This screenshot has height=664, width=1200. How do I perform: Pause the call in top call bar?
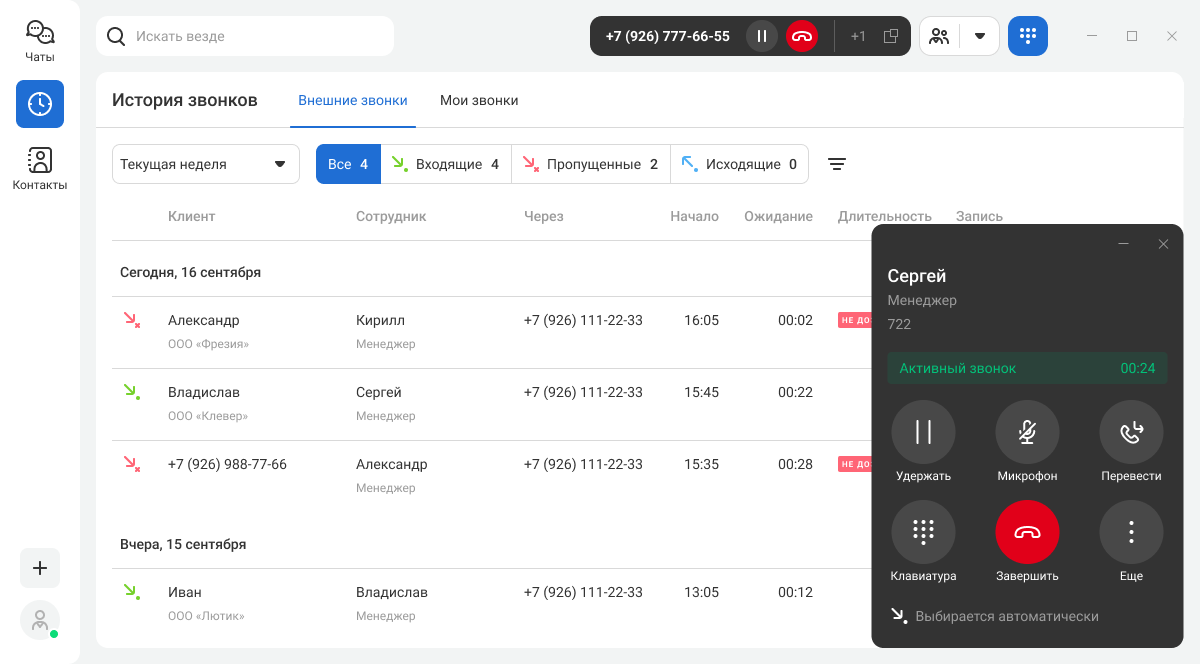pos(762,36)
